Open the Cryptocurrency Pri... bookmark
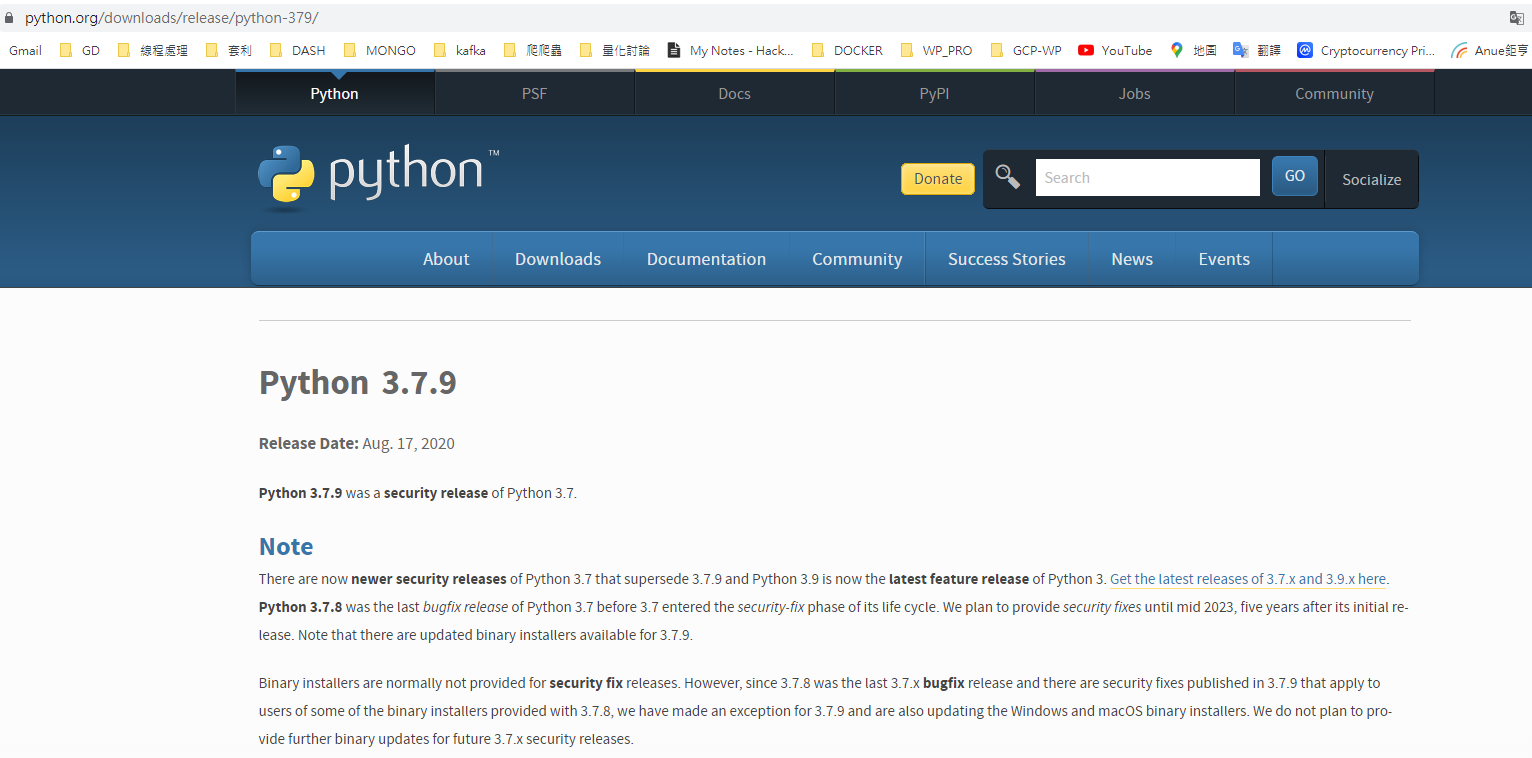 [x=1366, y=50]
